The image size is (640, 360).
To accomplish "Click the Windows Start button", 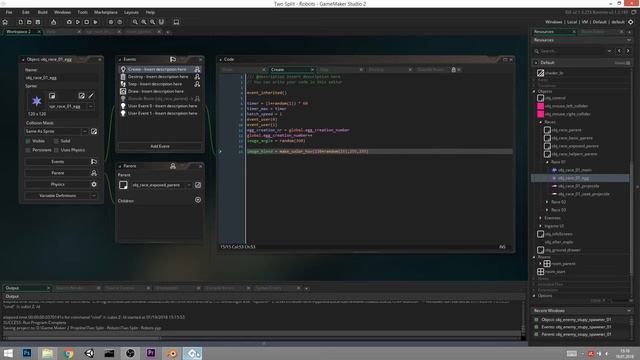I will (x=8, y=353).
